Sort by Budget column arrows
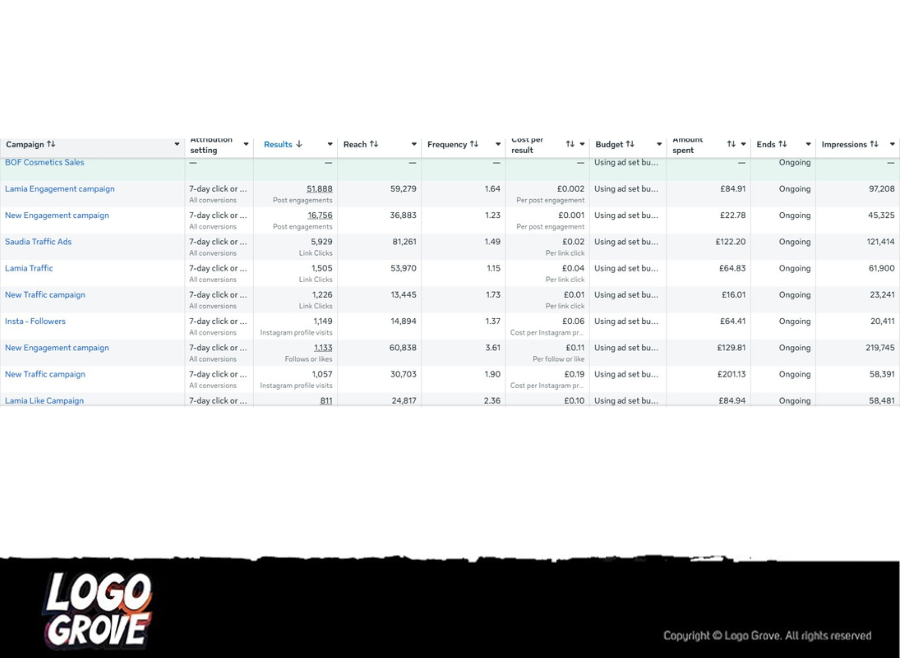The height and width of the screenshot is (658, 900). 630,144
